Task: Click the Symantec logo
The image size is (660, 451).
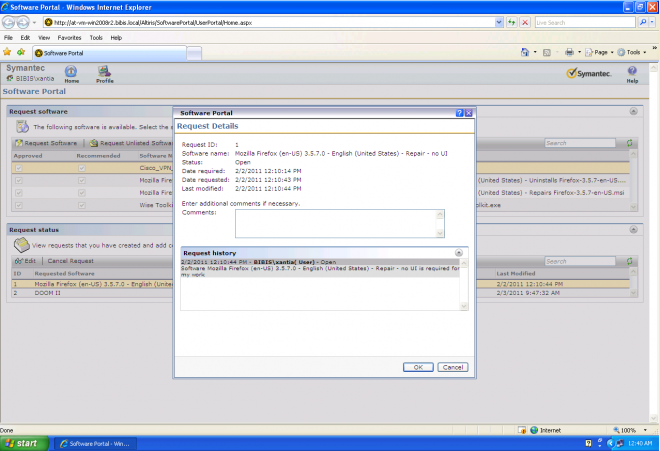Action: click(588, 73)
